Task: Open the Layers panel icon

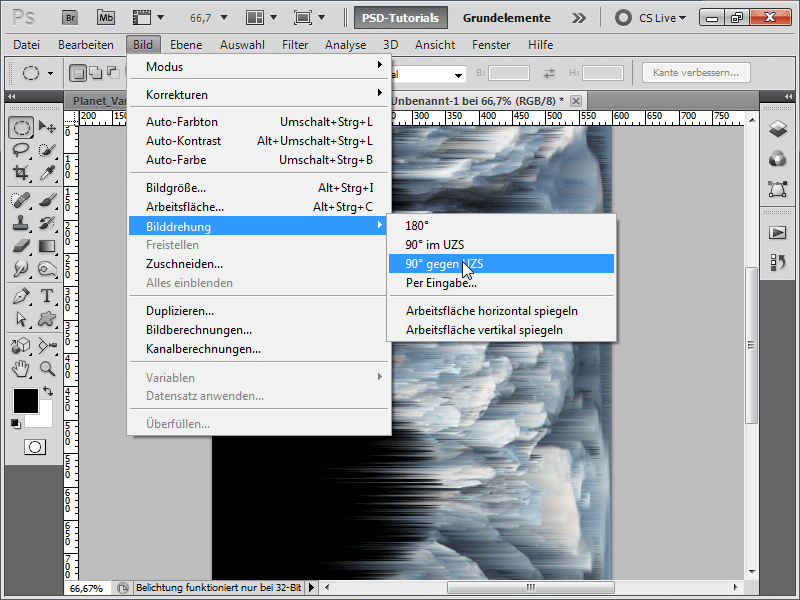Action: [x=778, y=129]
